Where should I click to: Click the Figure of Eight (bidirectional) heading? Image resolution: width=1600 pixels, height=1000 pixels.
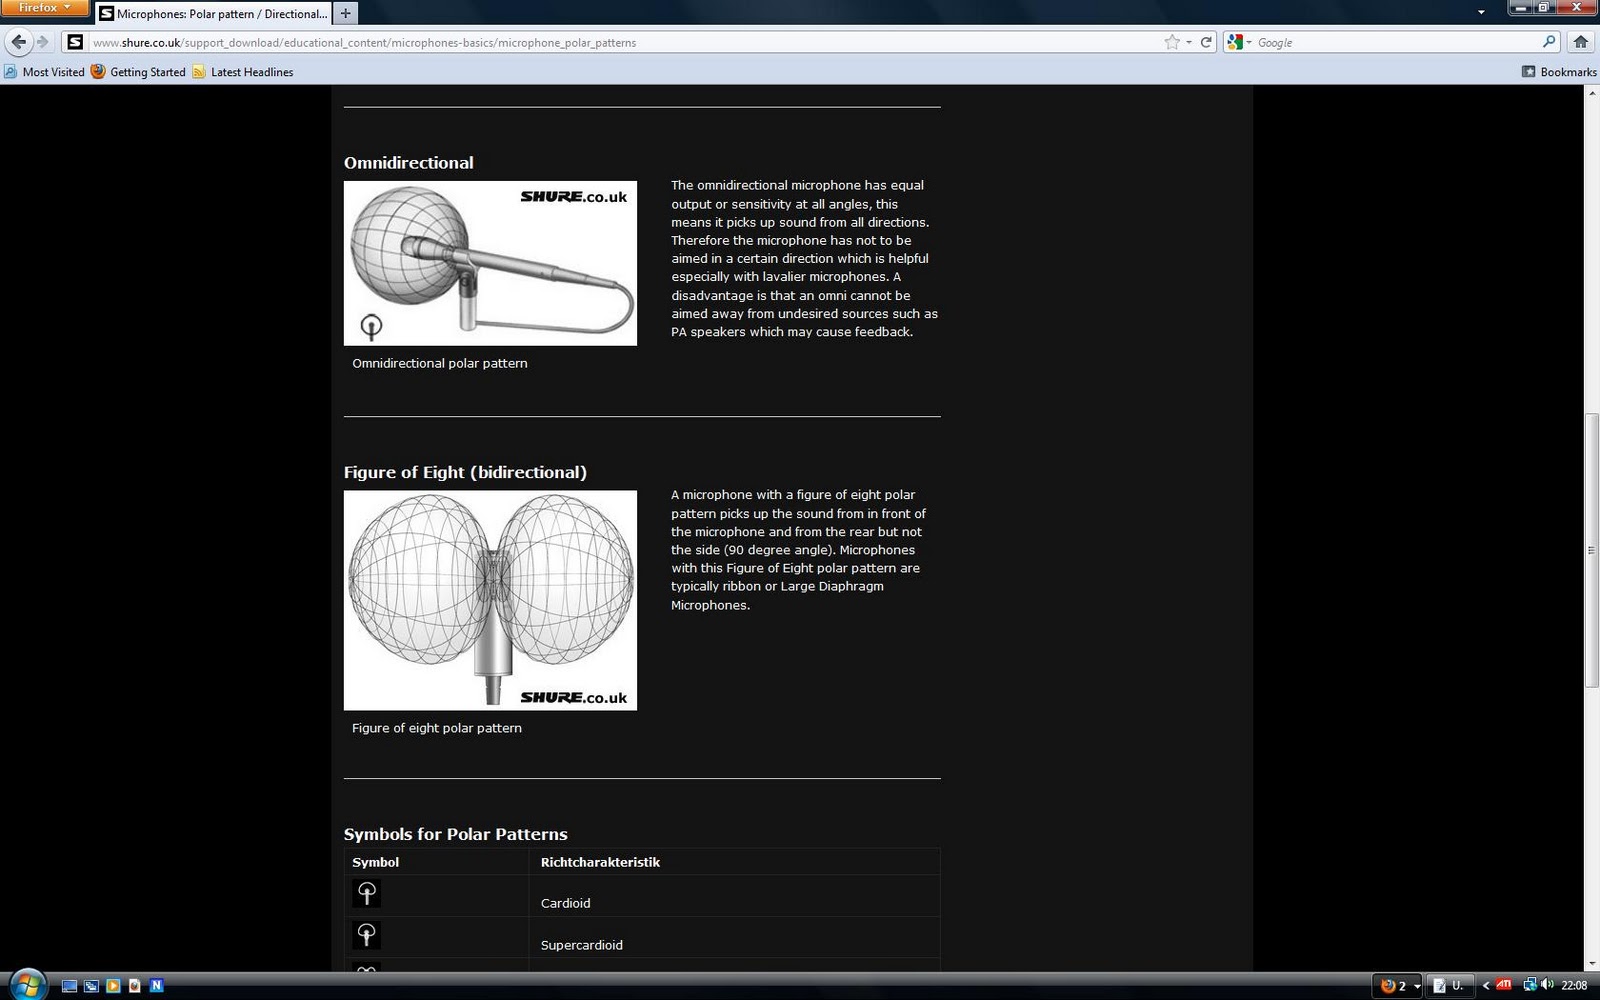click(x=465, y=472)
